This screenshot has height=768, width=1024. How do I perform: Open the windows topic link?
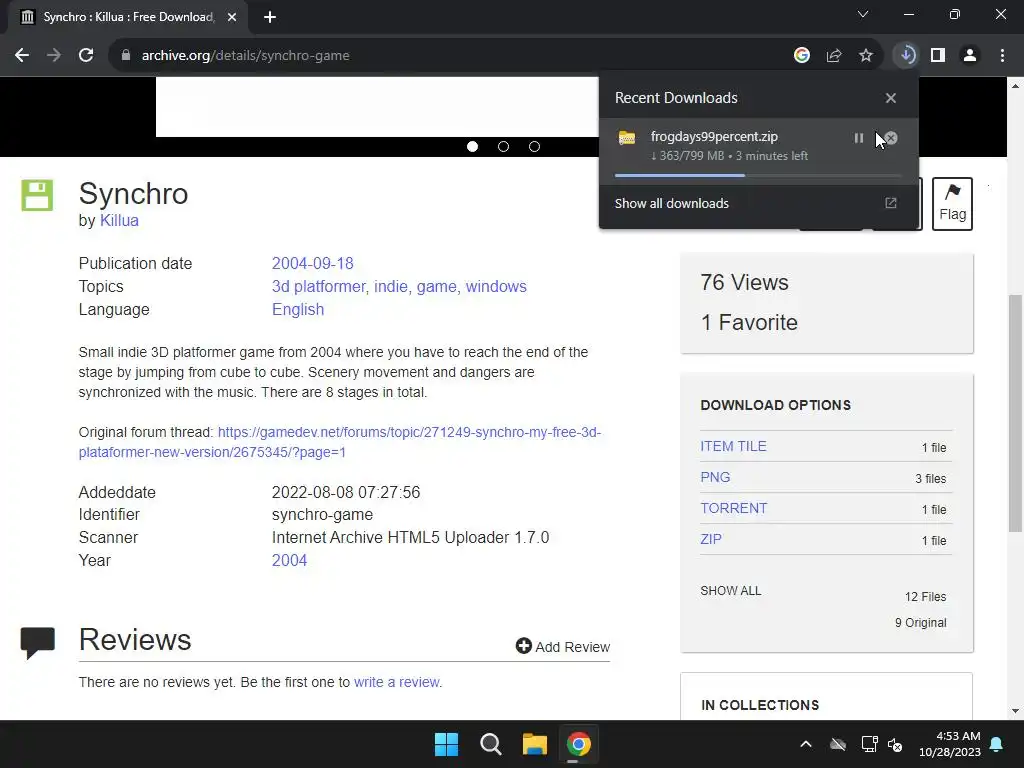coord(496,286)
